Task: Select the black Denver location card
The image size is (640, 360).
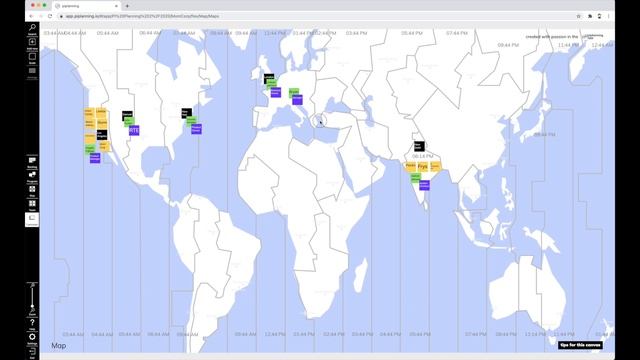Action: pos(127,115)
